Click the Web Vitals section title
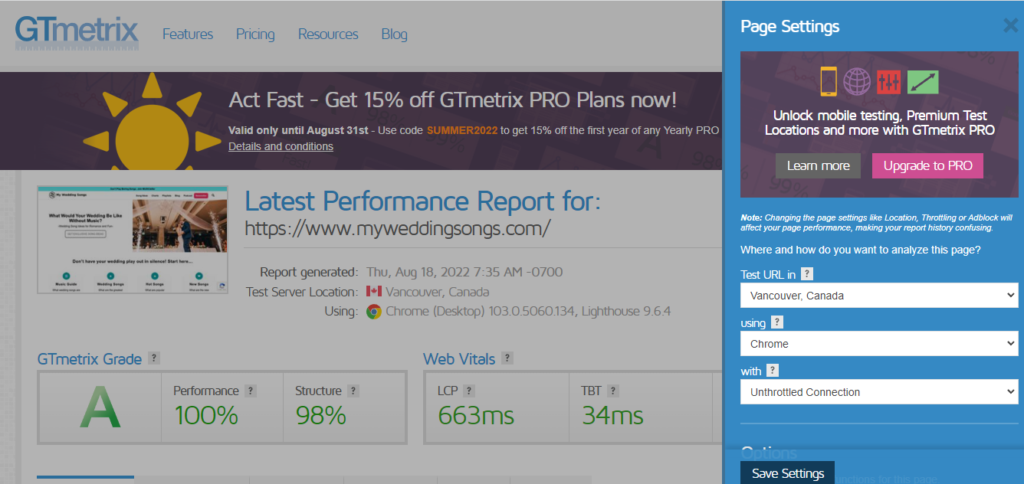This screenshot has width=1024, height=484. click(x=459, y=359)
